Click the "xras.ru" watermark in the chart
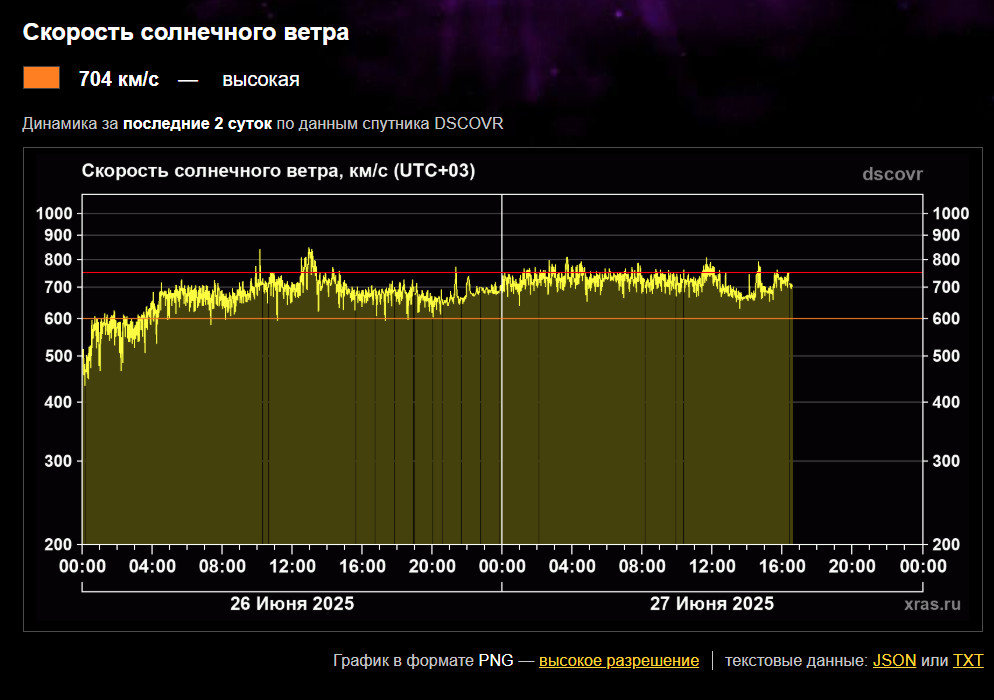Screen dimensions: 994x700 pos(931,604)
